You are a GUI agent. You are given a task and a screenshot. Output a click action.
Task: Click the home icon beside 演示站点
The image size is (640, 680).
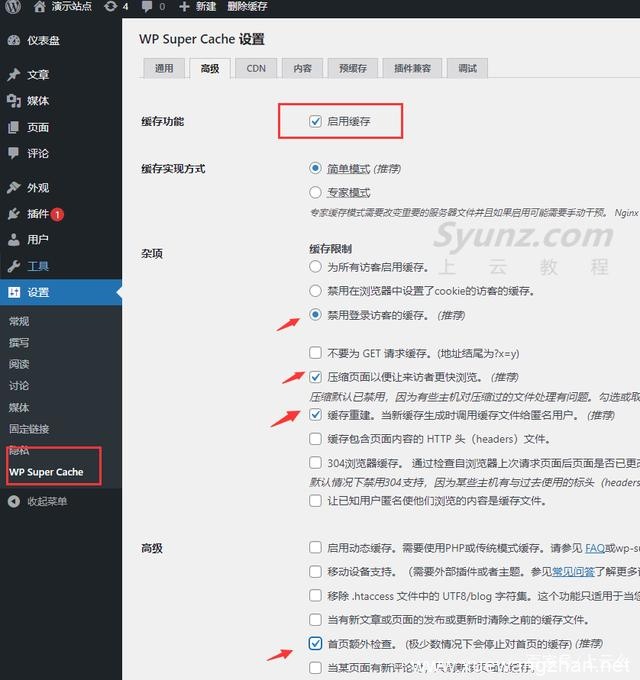pos(39,7)
